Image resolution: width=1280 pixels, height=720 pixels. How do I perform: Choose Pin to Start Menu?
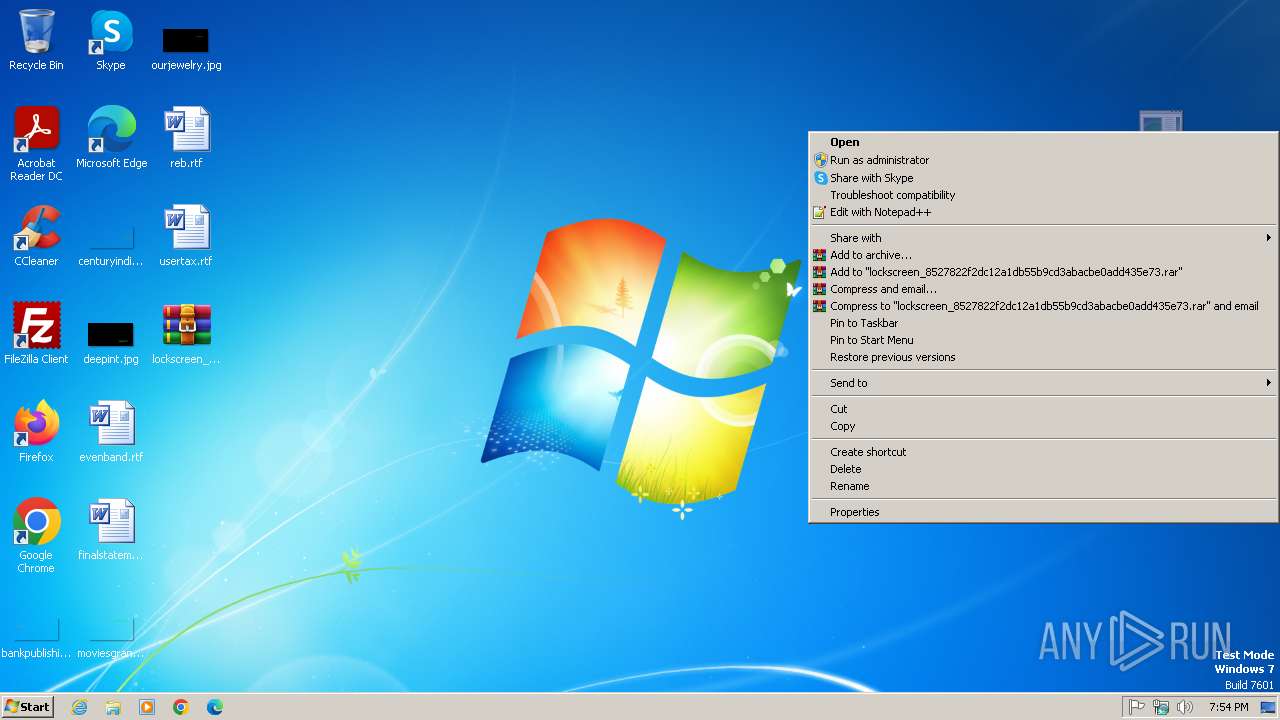point(1043,340)
